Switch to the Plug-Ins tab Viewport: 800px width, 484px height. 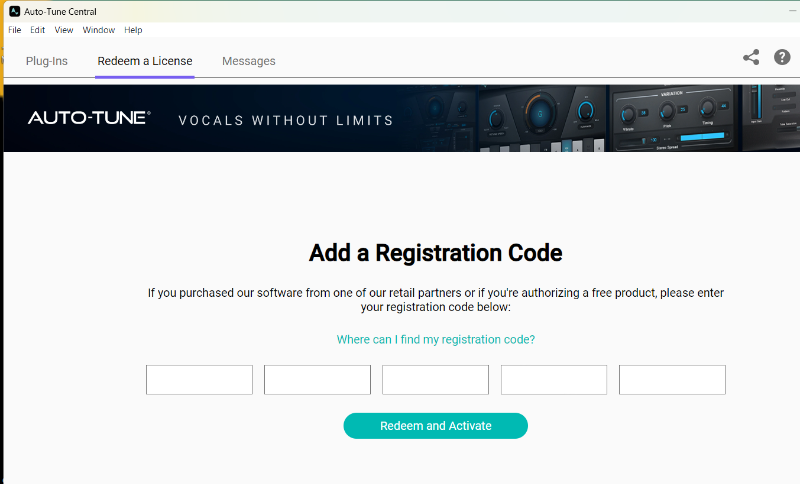(x=47, y=61)
